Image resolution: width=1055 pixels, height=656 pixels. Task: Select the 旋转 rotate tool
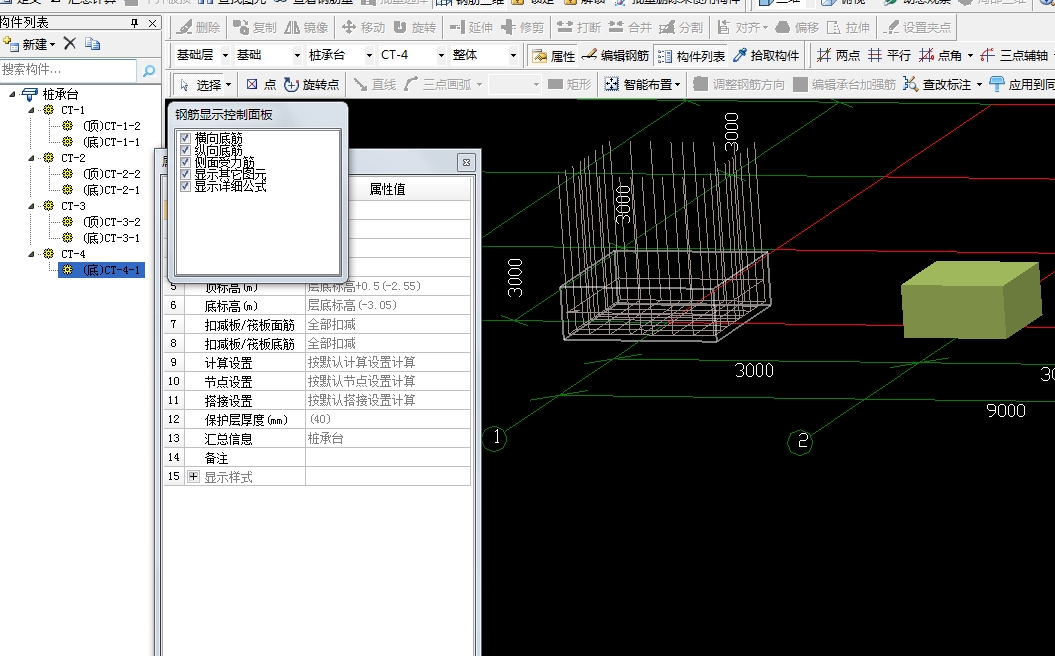click(414, 28)
